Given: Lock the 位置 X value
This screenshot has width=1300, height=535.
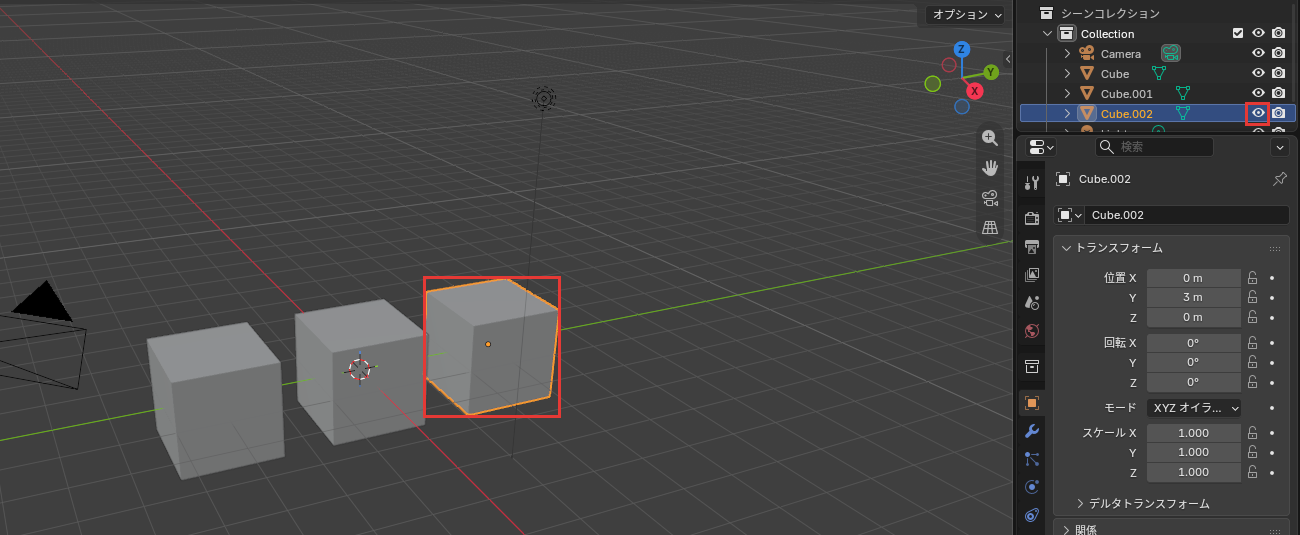Looking at the screenshot, I should click(1252, 277).
